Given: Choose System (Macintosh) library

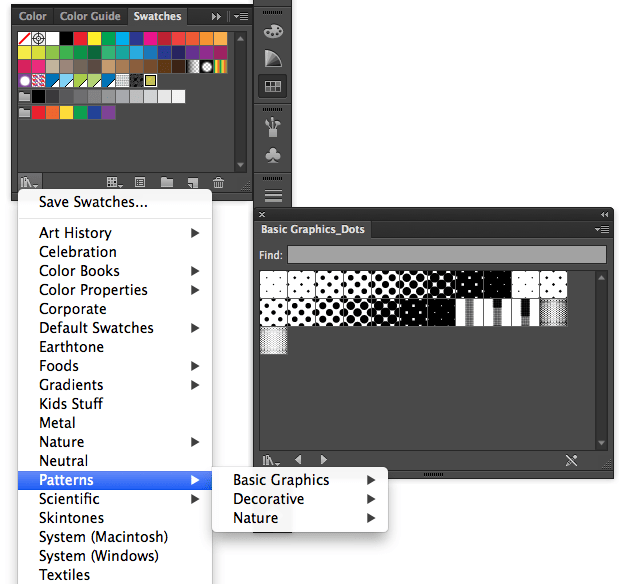Looking at the screenshot, I should (115, 537).
